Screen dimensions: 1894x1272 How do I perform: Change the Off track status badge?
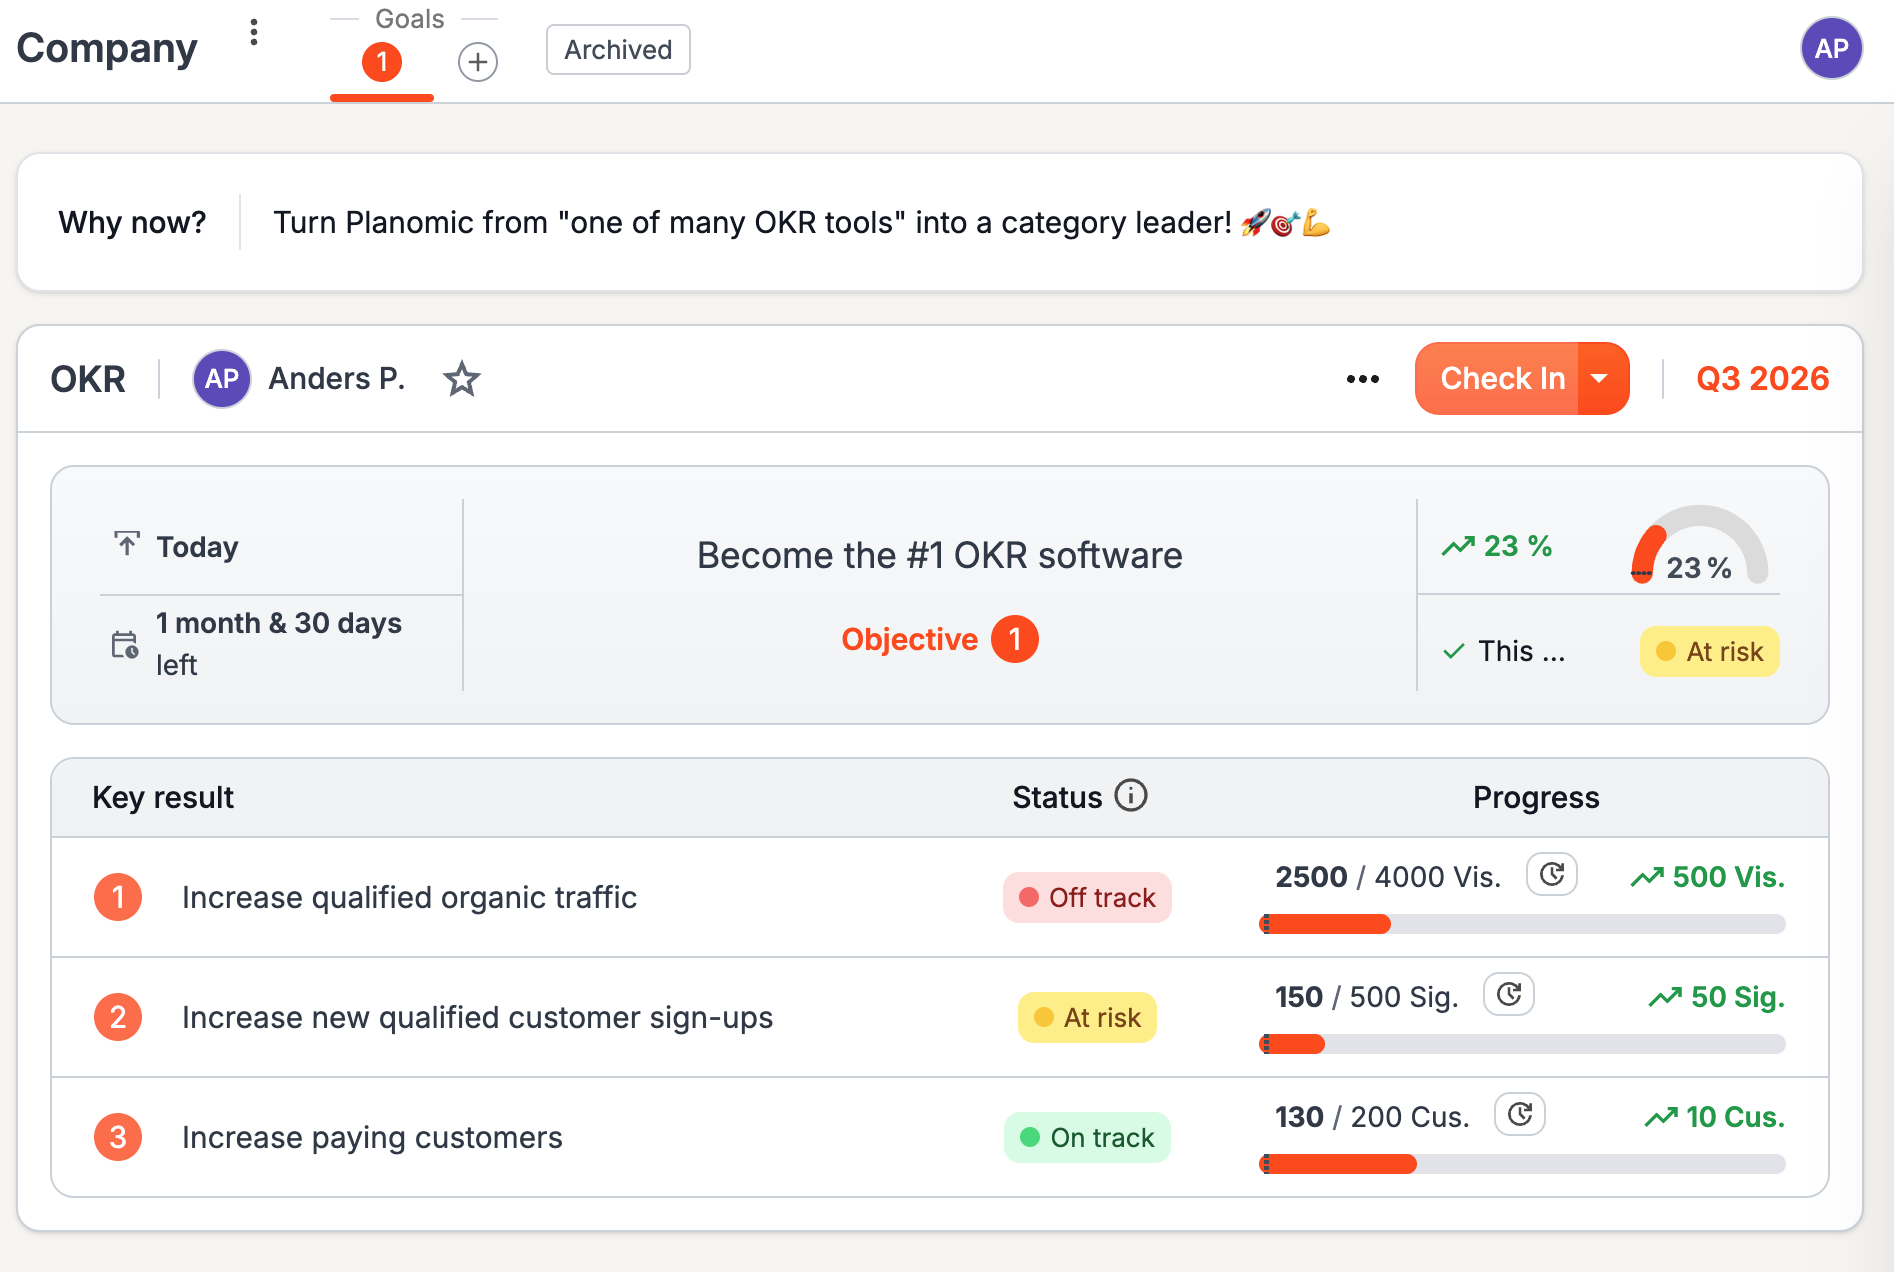pos(1087,897)
